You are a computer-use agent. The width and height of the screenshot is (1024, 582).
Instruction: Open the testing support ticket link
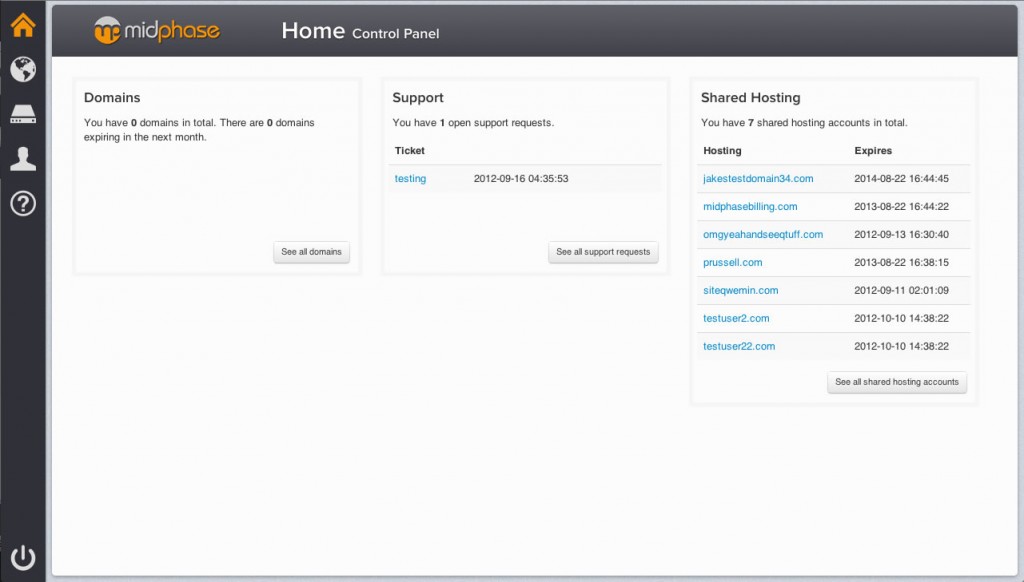[410, 179]
